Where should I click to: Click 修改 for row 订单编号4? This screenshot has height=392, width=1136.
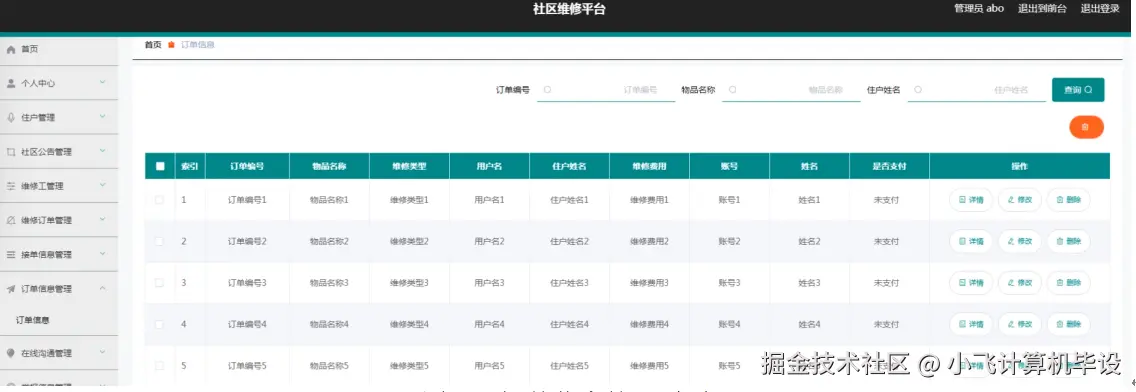click(x=1019, y=324)
